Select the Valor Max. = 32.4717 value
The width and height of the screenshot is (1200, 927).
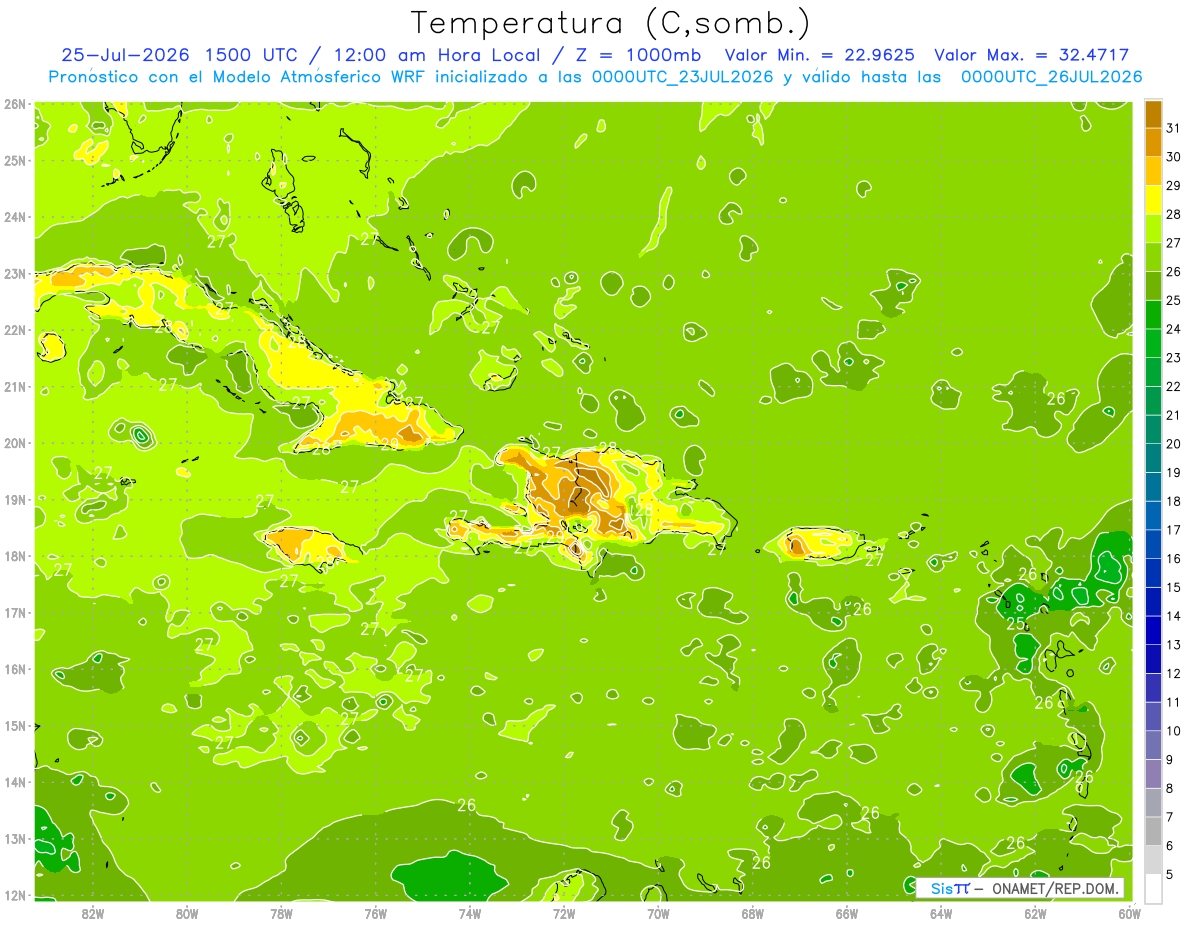pyautogui.click(x=1032, y=55)
